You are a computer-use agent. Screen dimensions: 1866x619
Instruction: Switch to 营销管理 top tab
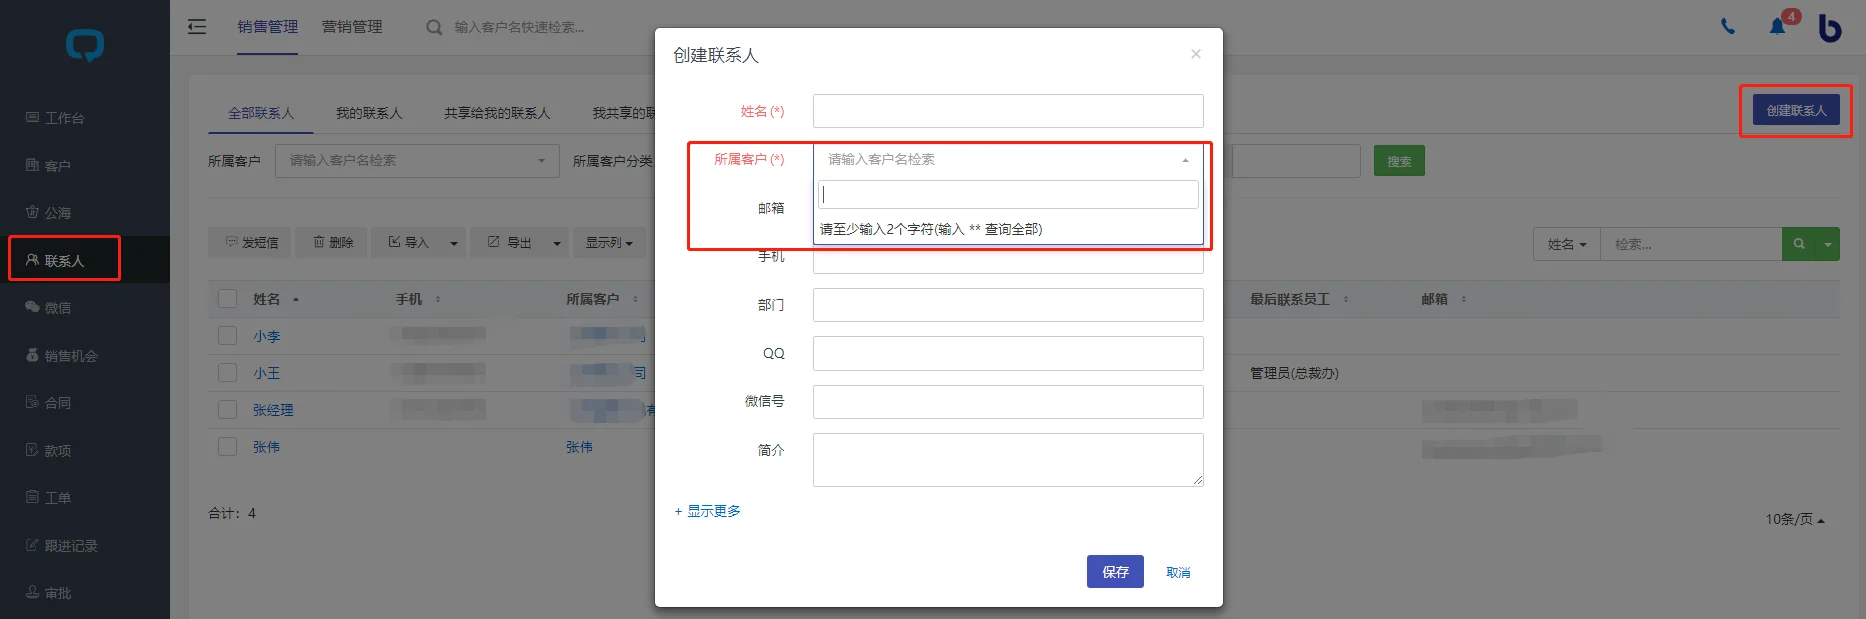coord(352,27)
